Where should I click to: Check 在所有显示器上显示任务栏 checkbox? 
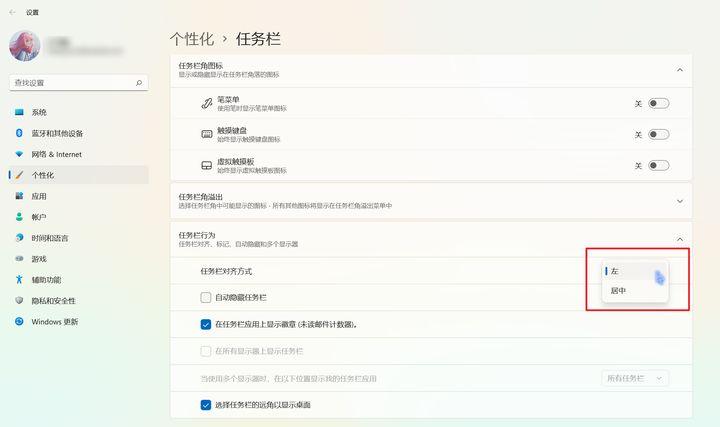click(x=206, y=351)
